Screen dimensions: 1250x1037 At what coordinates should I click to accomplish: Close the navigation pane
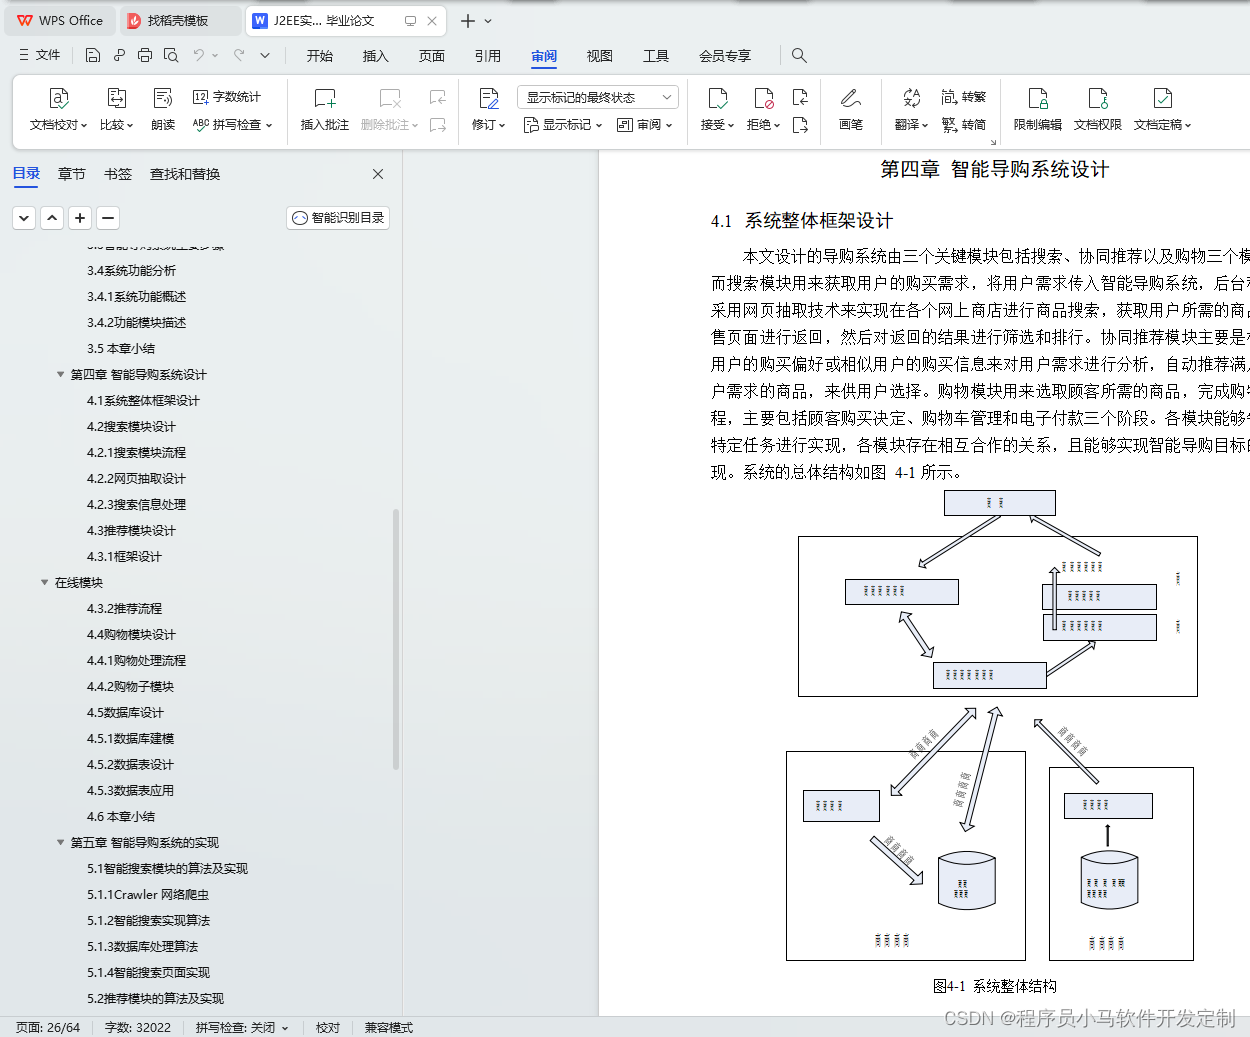[378, 174]
